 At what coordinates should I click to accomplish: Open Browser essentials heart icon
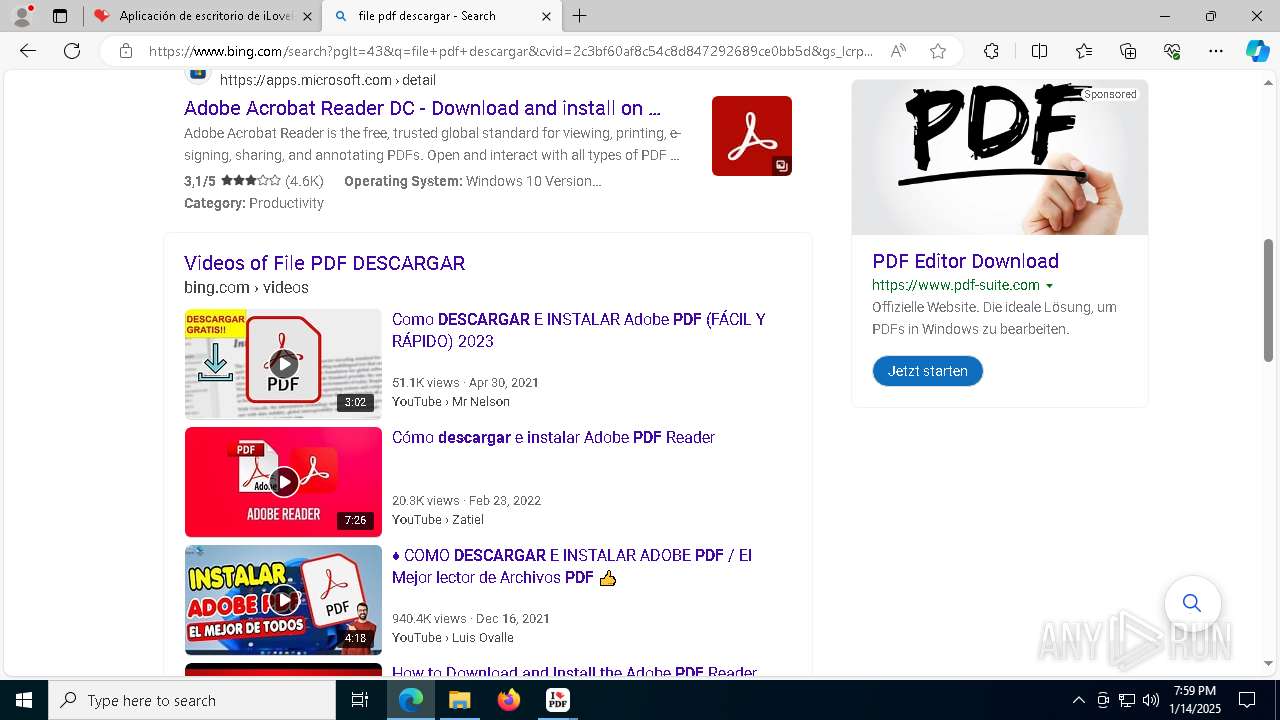[x=1172, y=51]
